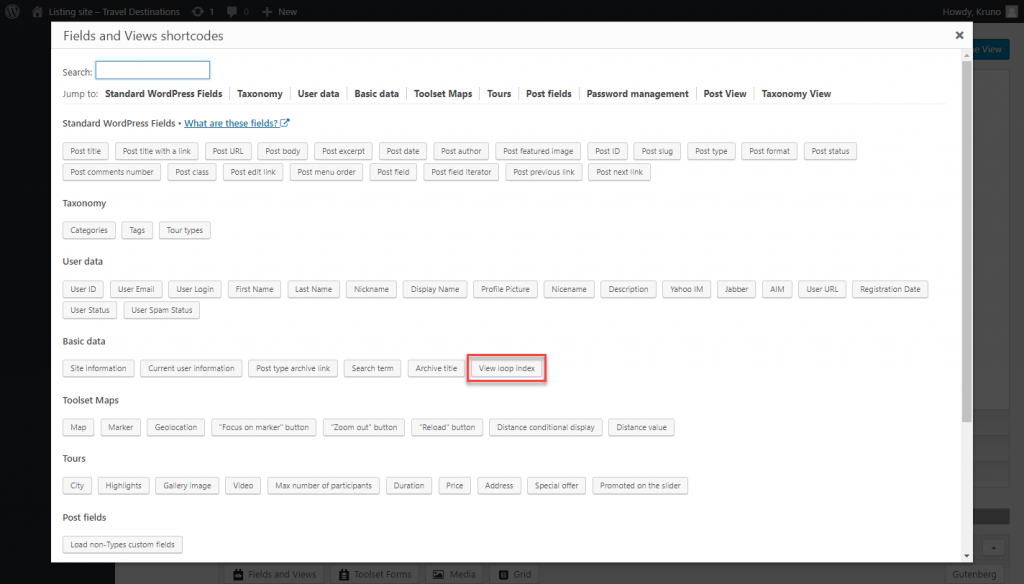Insert the Post field iterator shortcode
Image resolution: width=1024 pixels, height=584 pixels.
click(x=461, y=172)
